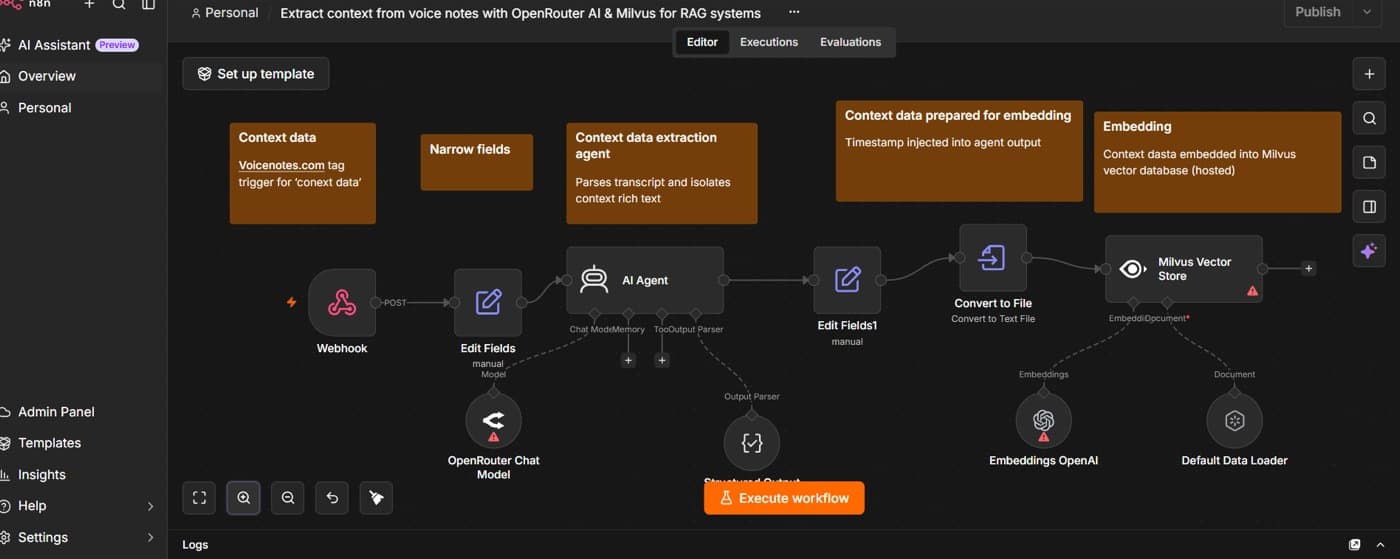The image size is (1400, 559).
Task: Open the AI sparkle assistant button
Action: pyautogui.click(x=1369, y=250)
